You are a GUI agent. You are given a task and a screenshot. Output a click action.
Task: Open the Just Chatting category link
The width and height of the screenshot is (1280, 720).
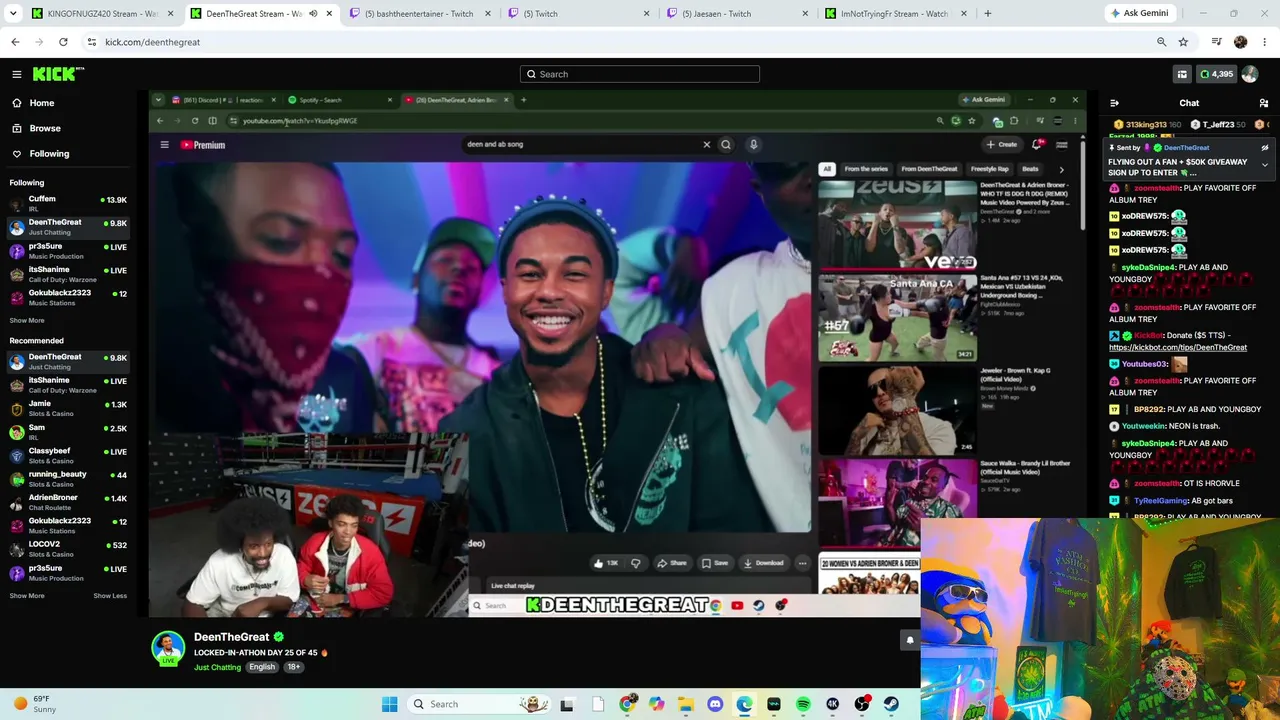click(217, 667)
